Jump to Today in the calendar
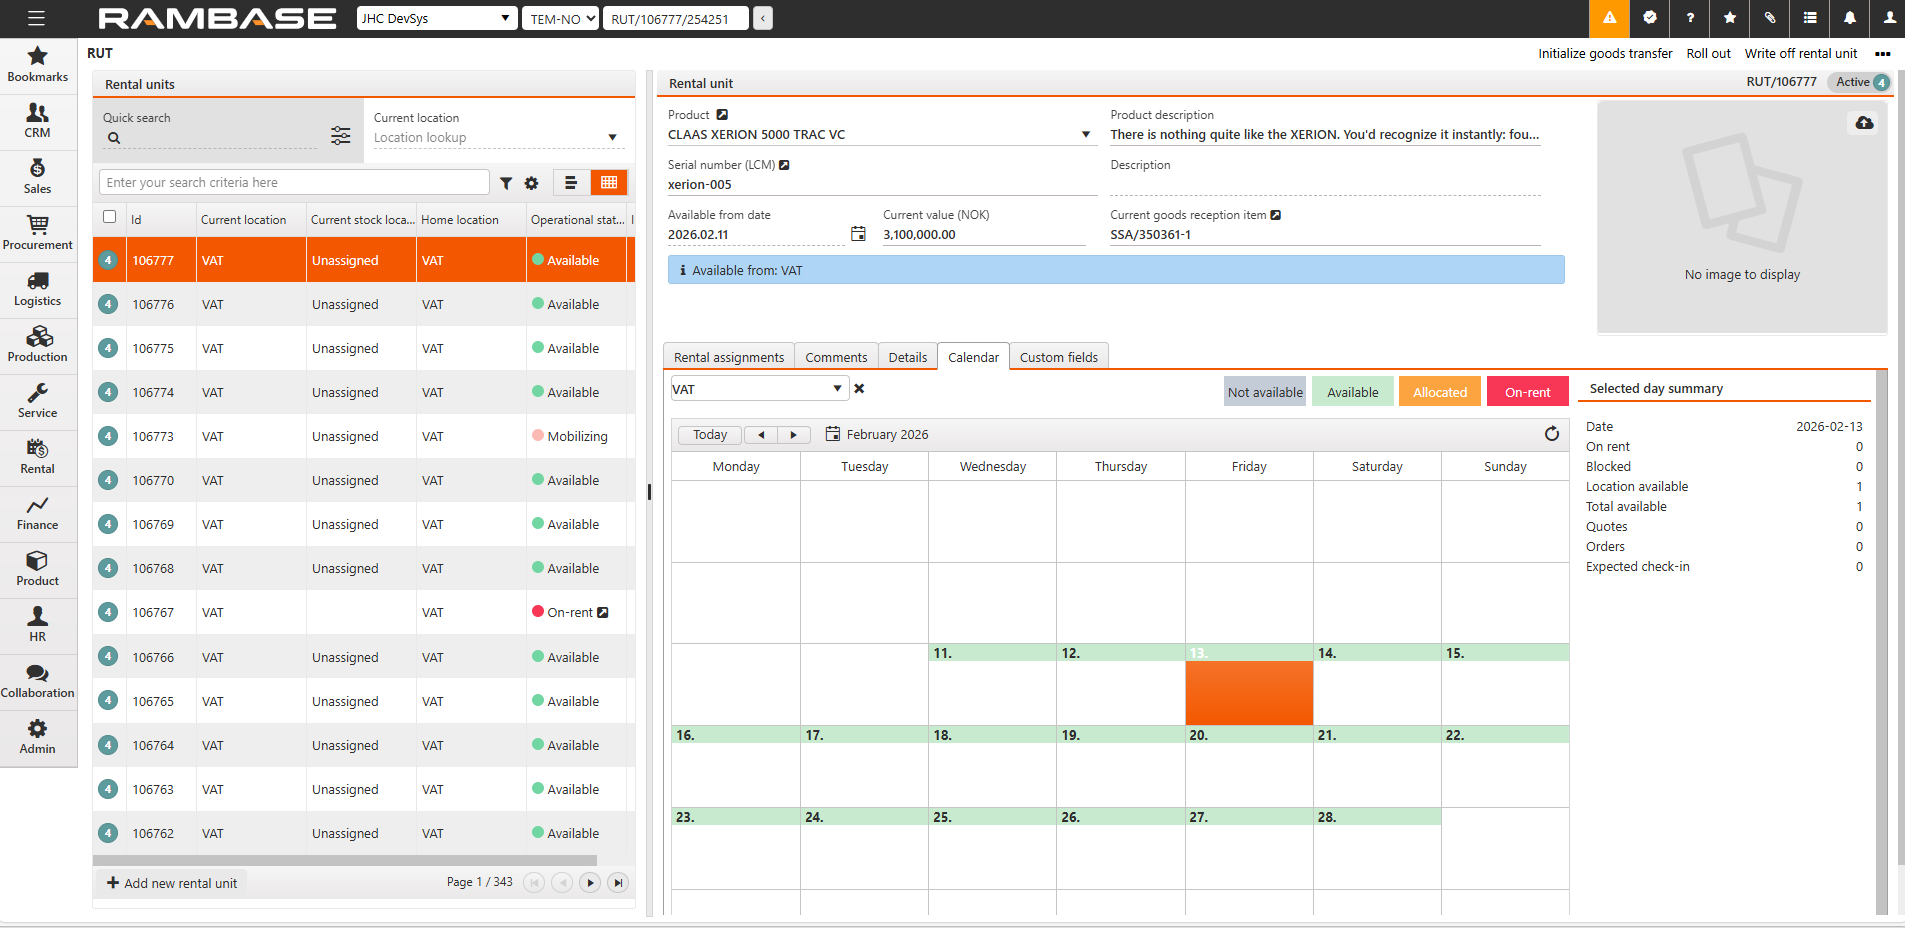Screen dimensions: 1905x928 pyautogui.click(x=710, y=435)
